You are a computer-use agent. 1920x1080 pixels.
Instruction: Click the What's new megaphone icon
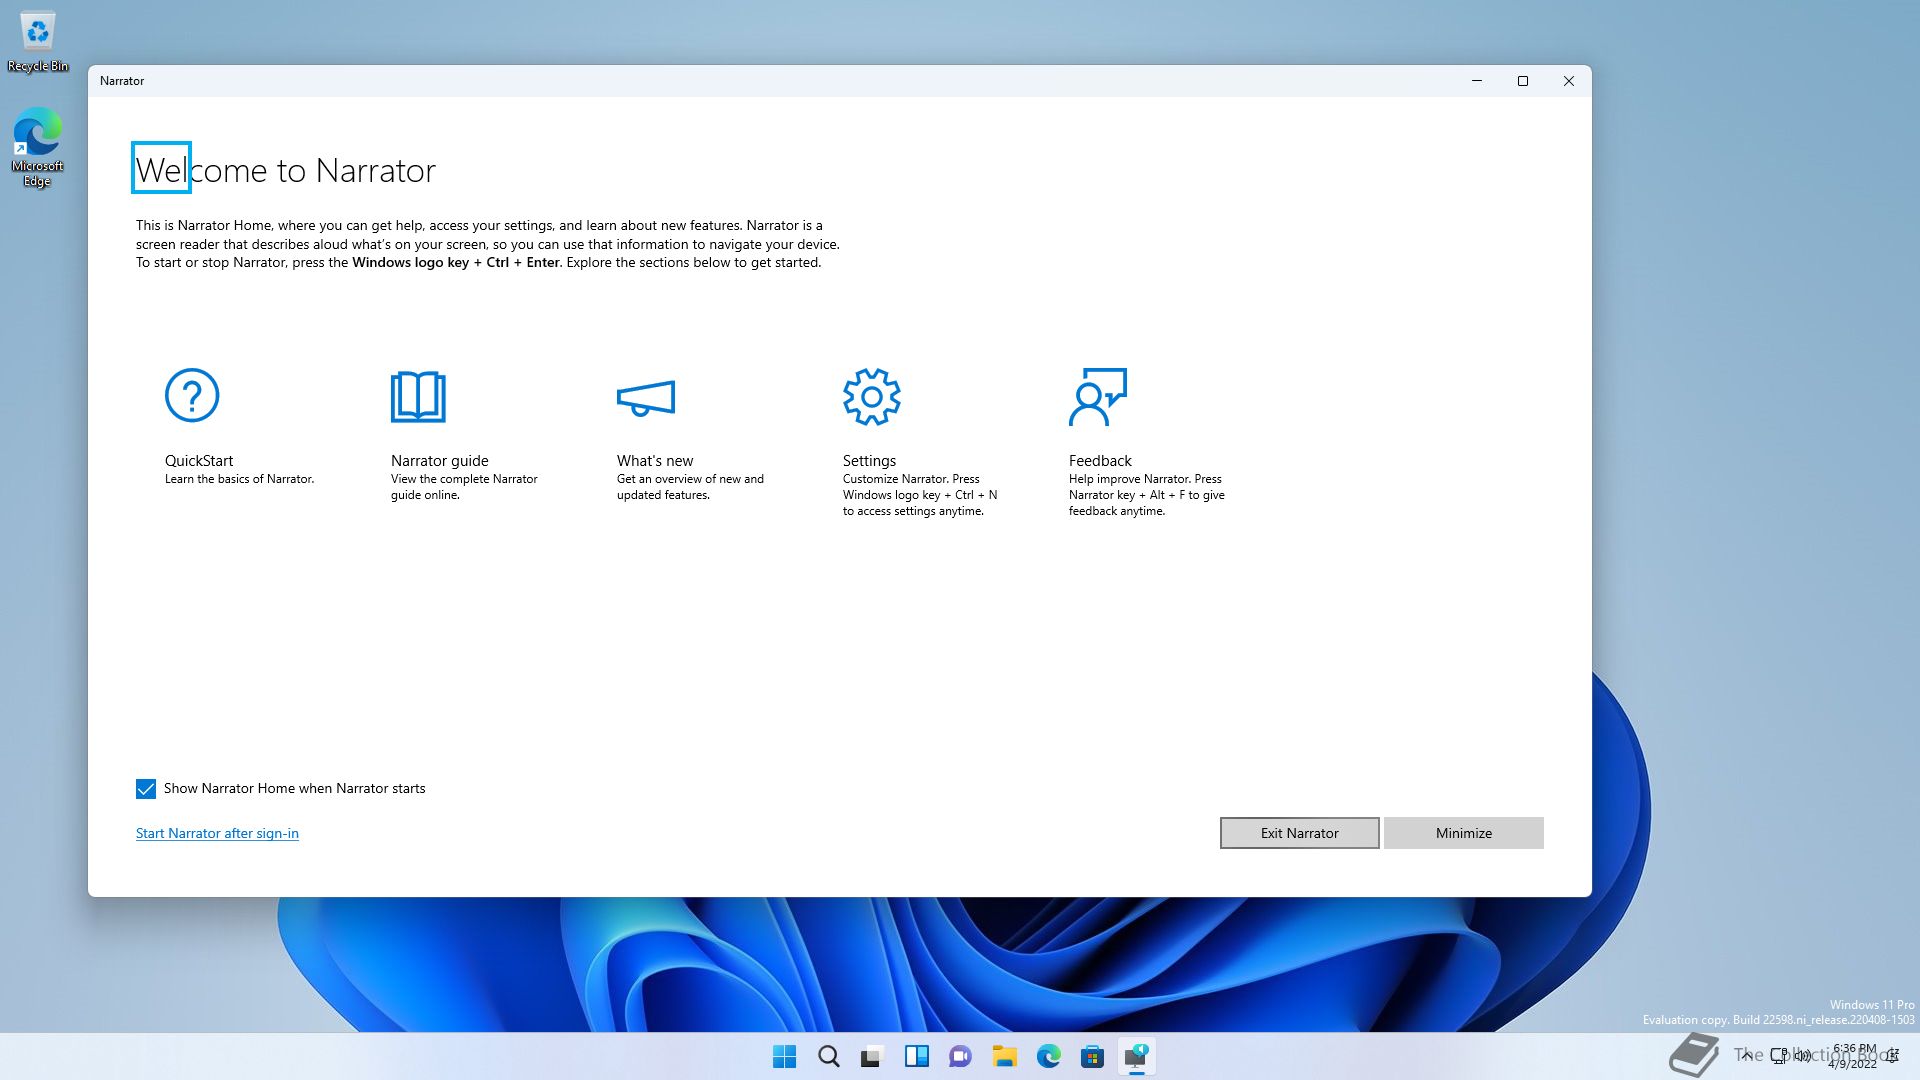tap(646, 397)
